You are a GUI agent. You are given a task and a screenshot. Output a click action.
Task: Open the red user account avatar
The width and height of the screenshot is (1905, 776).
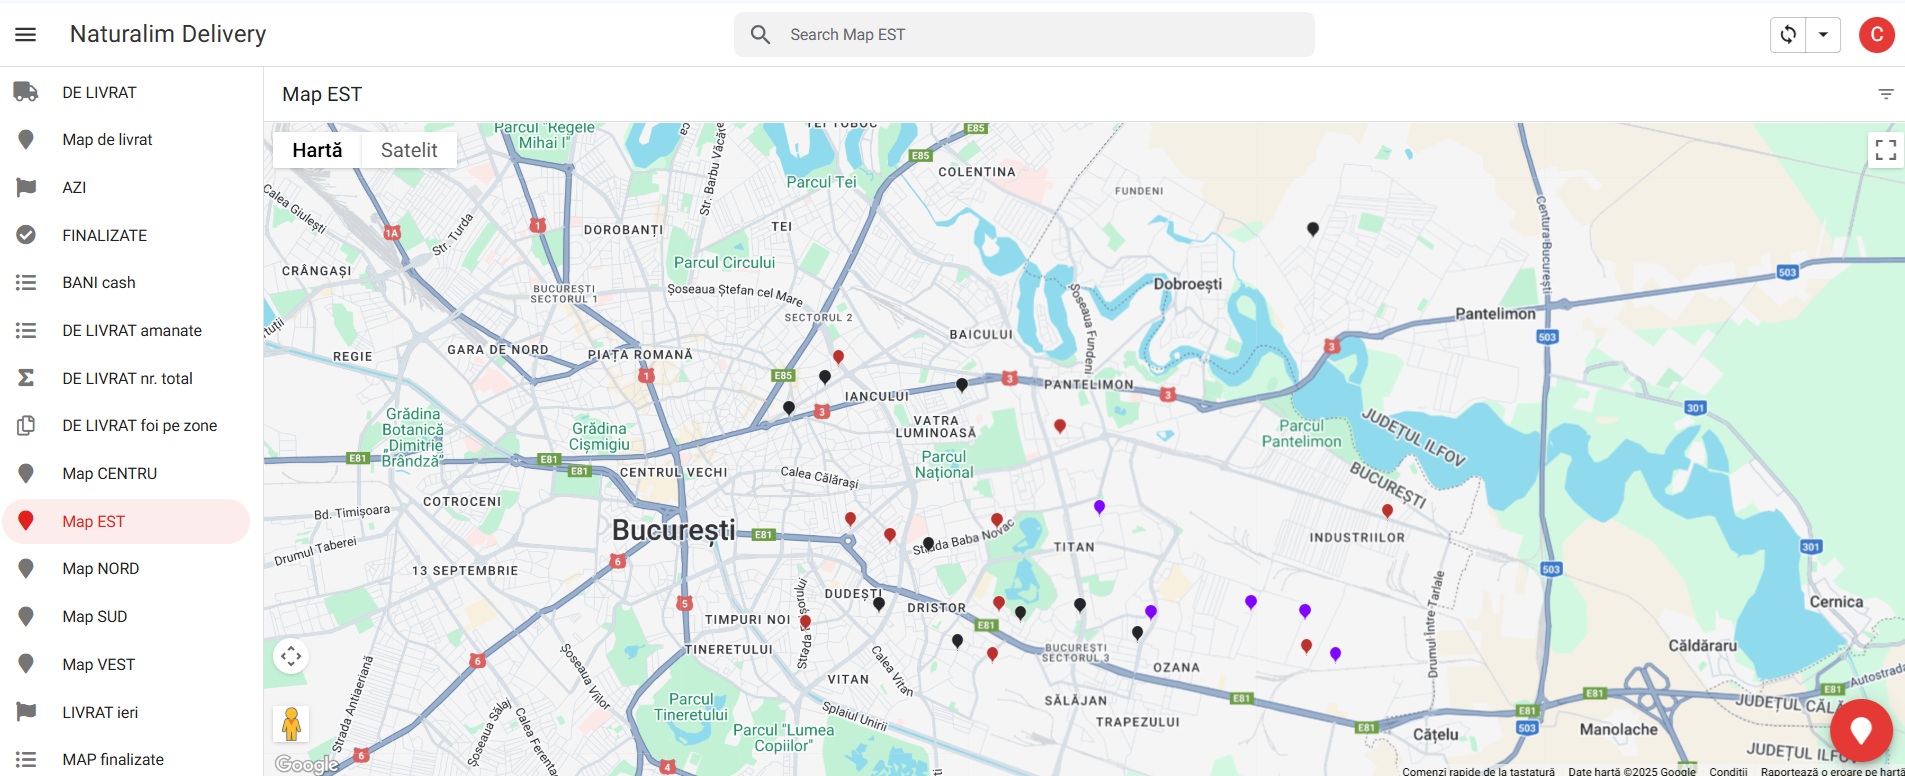tap(1876, 34)
